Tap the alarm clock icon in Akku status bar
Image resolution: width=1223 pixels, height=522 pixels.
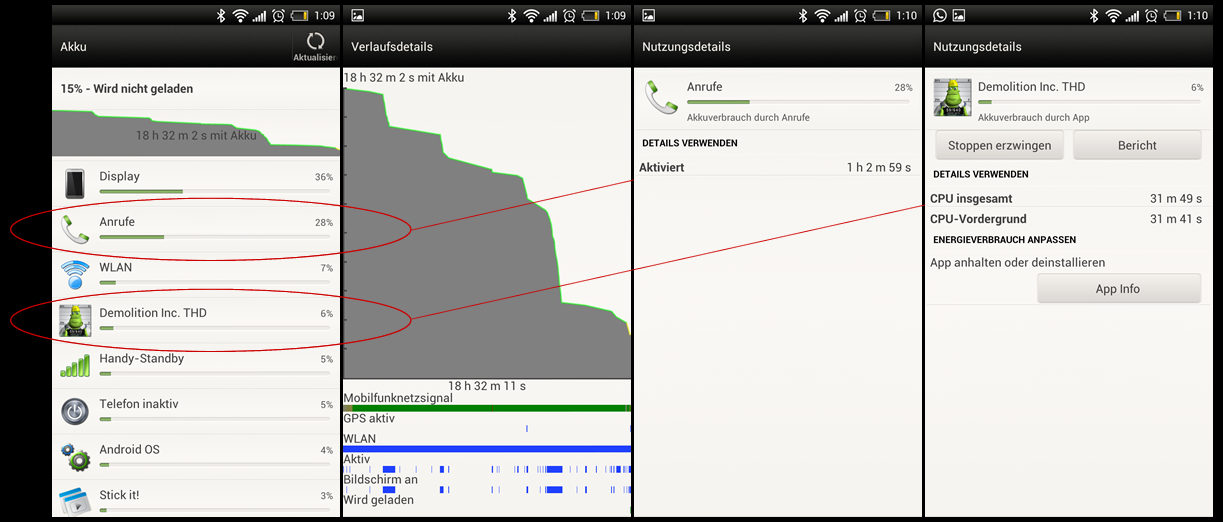pyautogui.click(x=278, y=16)
